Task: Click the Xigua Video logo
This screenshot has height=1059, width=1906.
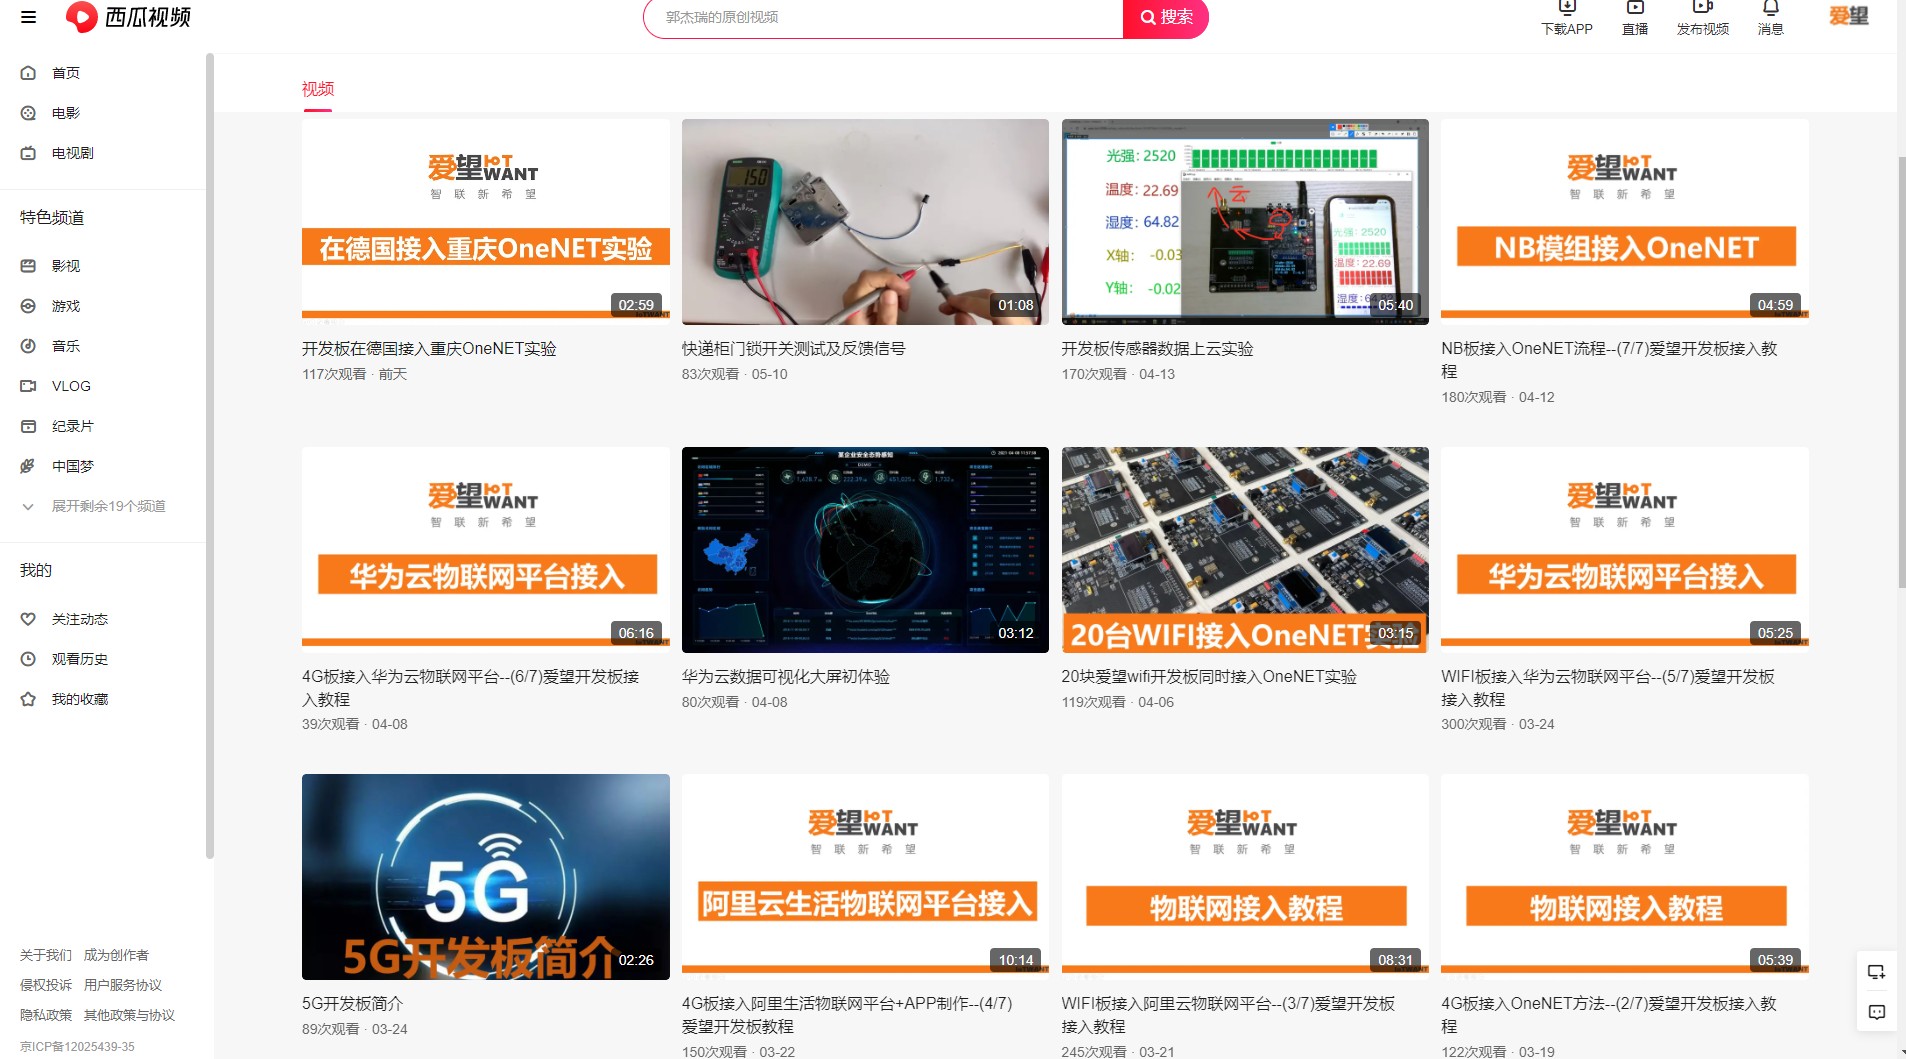Action: (x=128, y=17)
